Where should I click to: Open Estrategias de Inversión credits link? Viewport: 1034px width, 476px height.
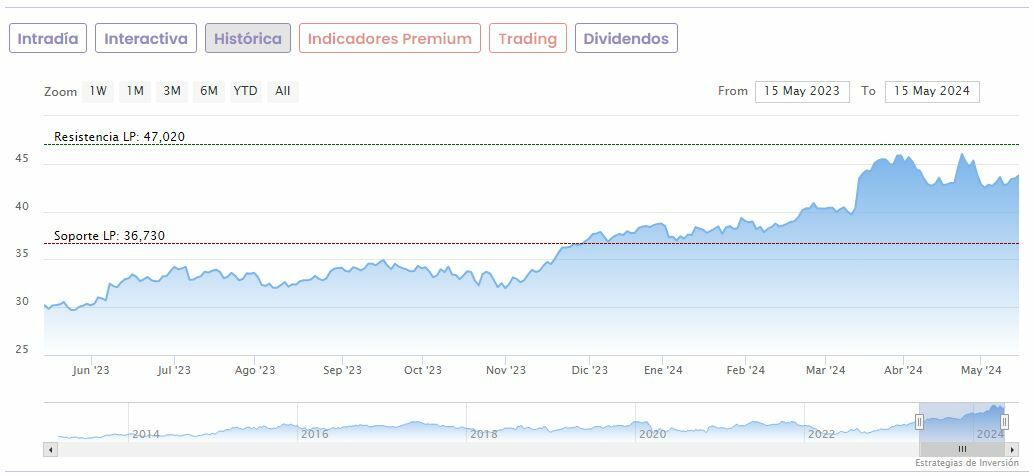[x=966, y=464]
